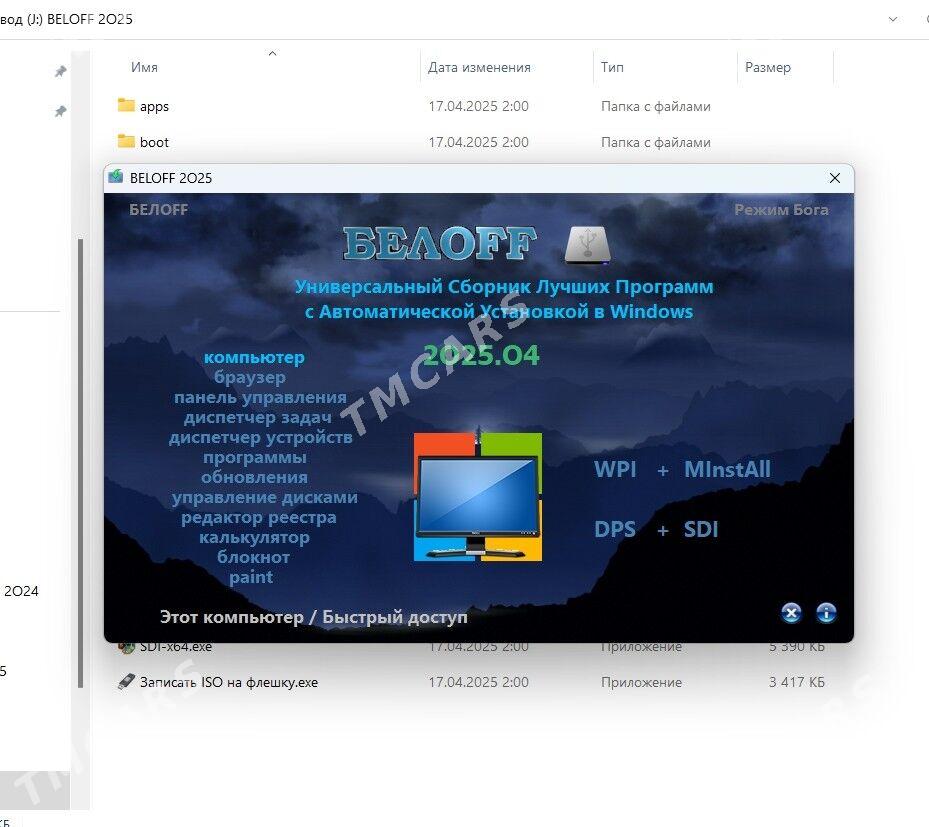Click the 3 417 КБ size cell
The width and height of the screenshot is (929, 827).
[797, 682]
